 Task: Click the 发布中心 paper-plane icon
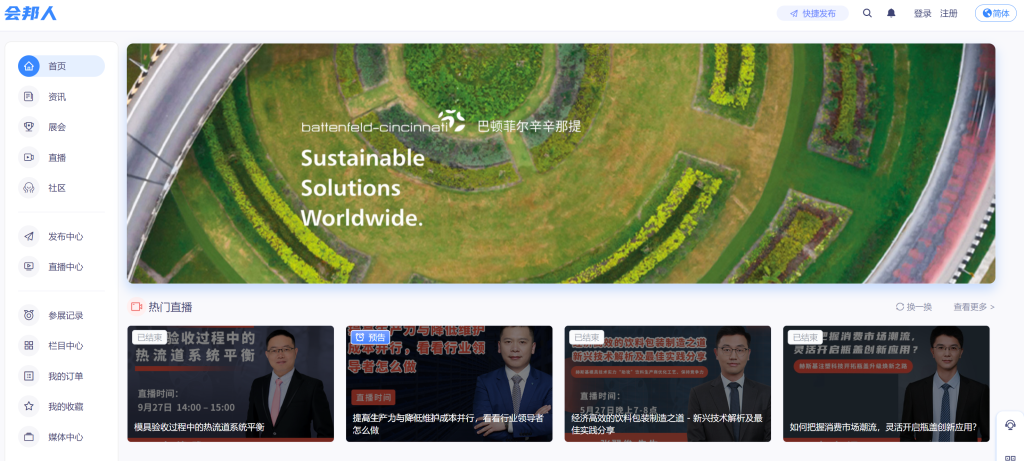(29, 237)
